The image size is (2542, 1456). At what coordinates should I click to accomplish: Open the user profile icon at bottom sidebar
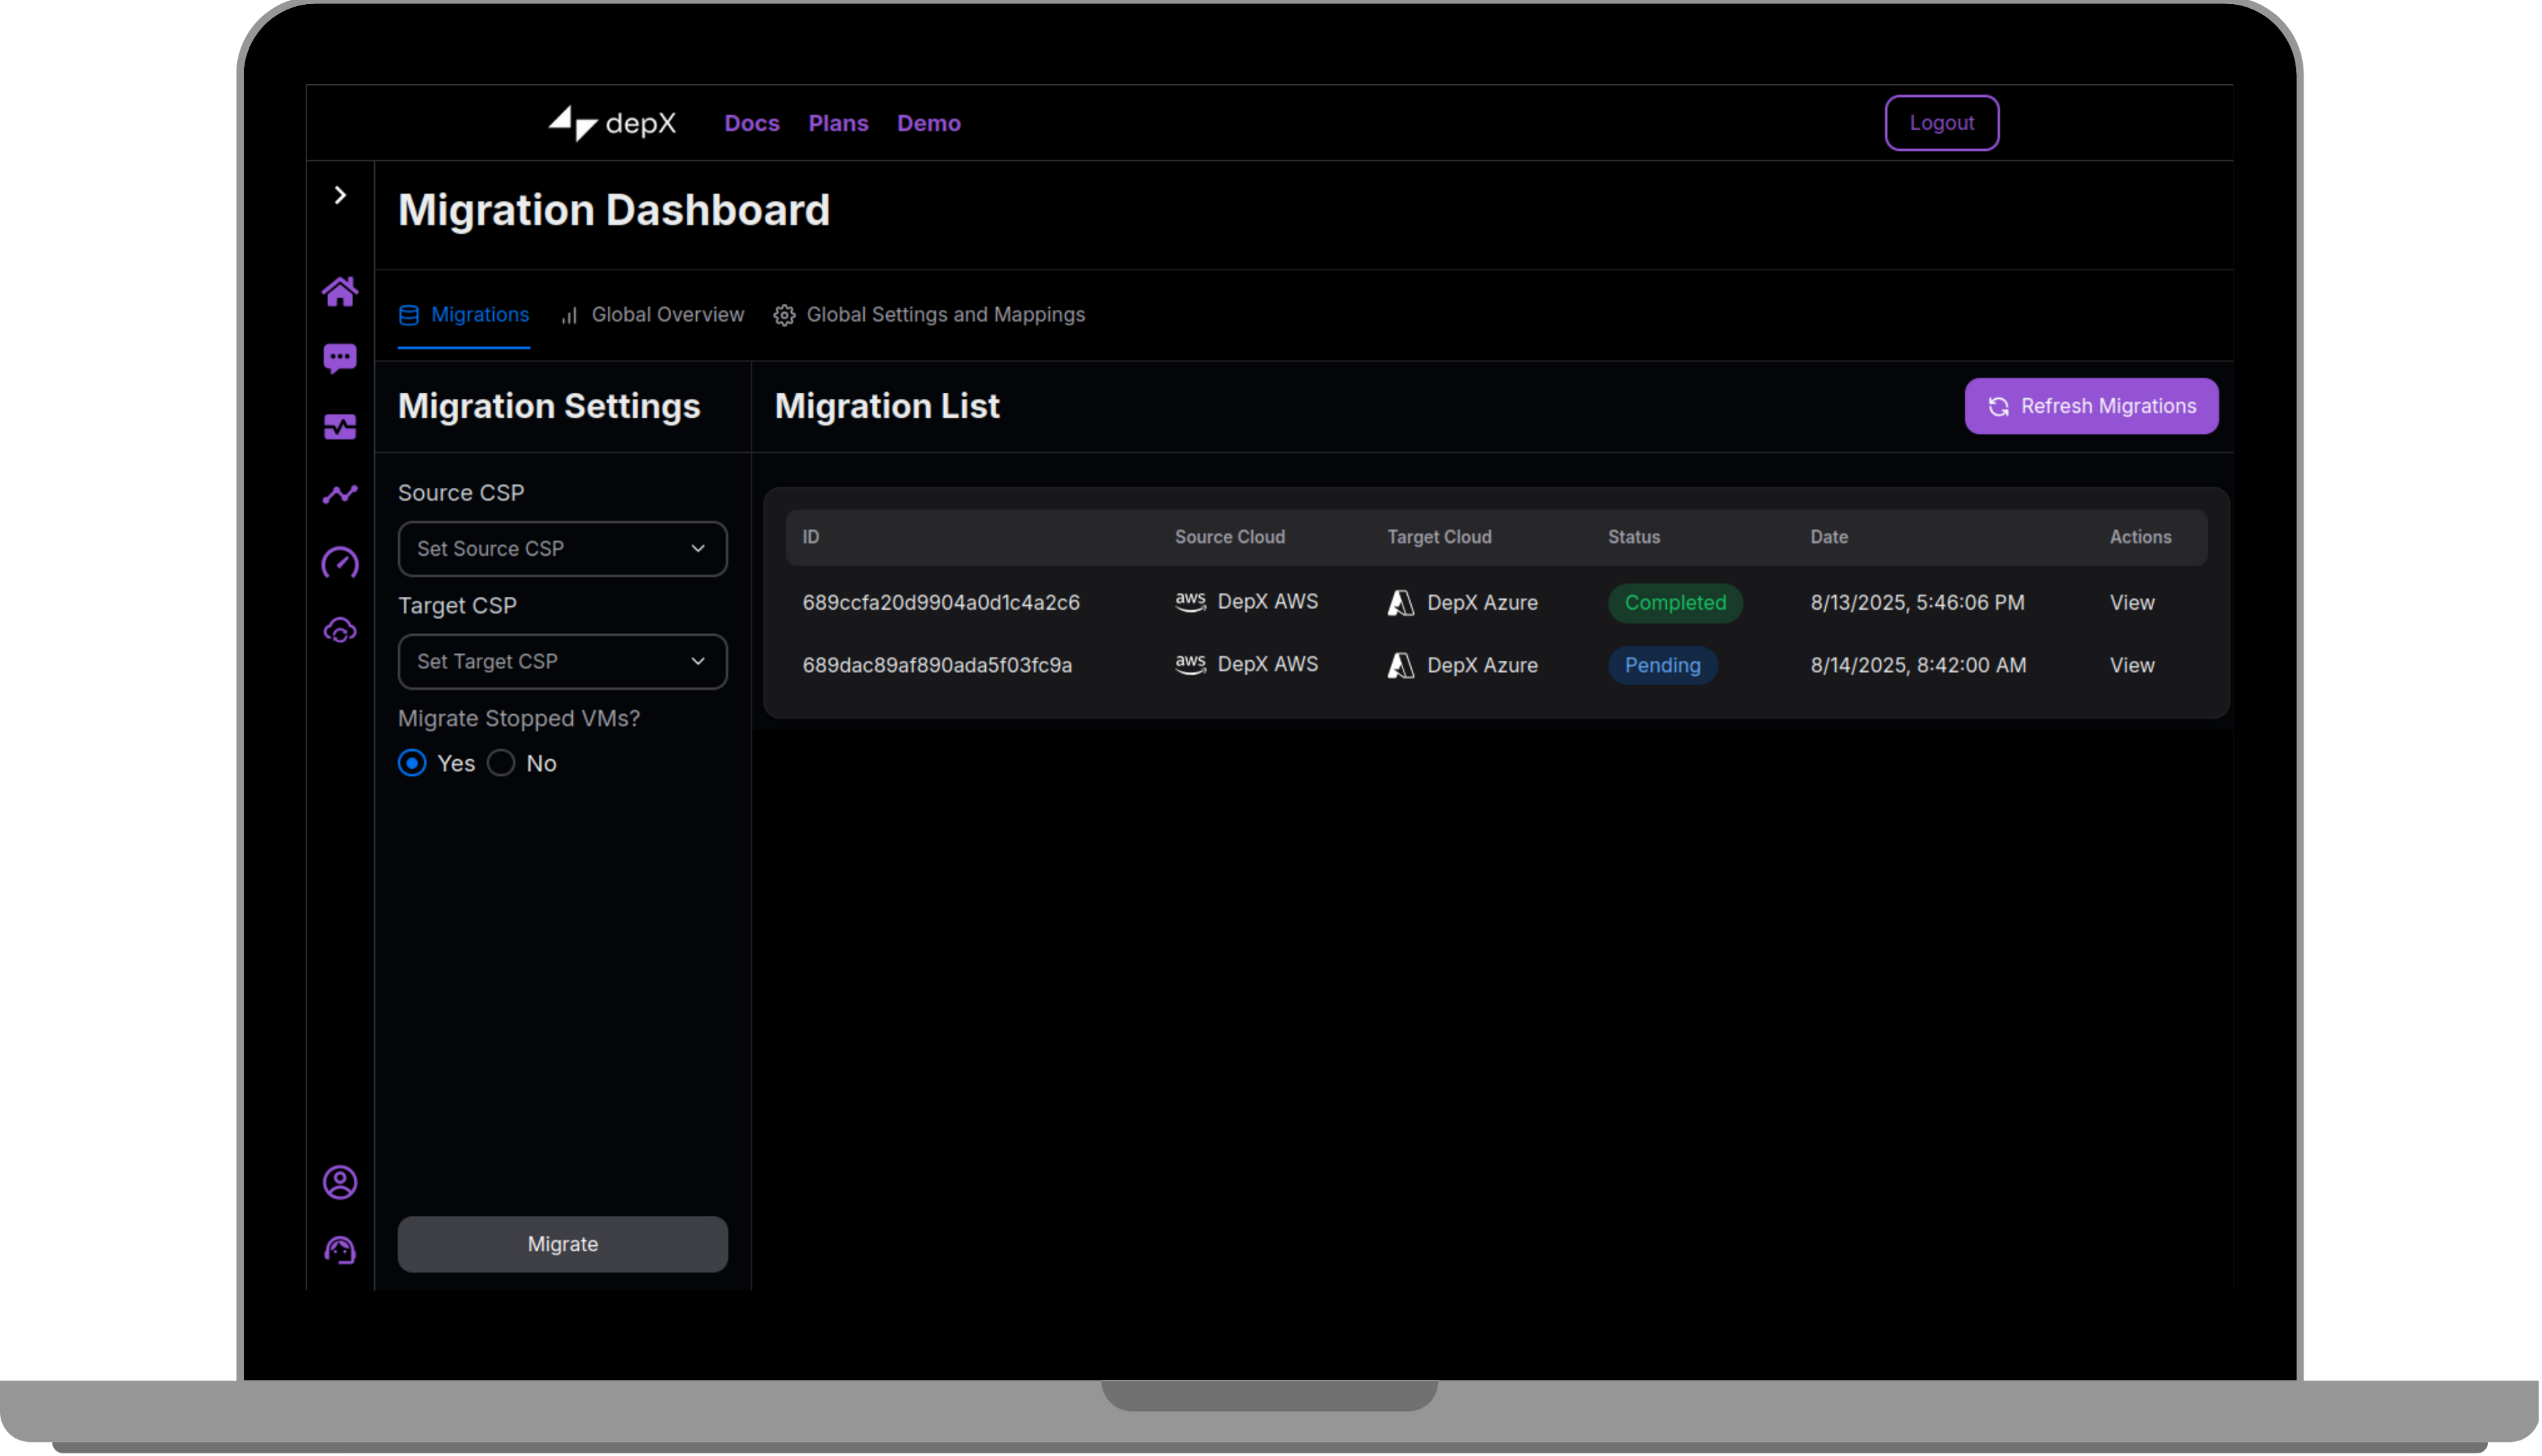click(x=340, y=1182)
